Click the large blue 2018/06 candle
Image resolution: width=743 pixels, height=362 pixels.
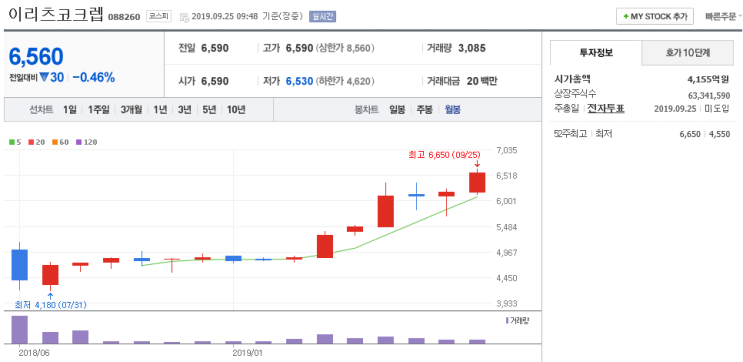[19, 265]
